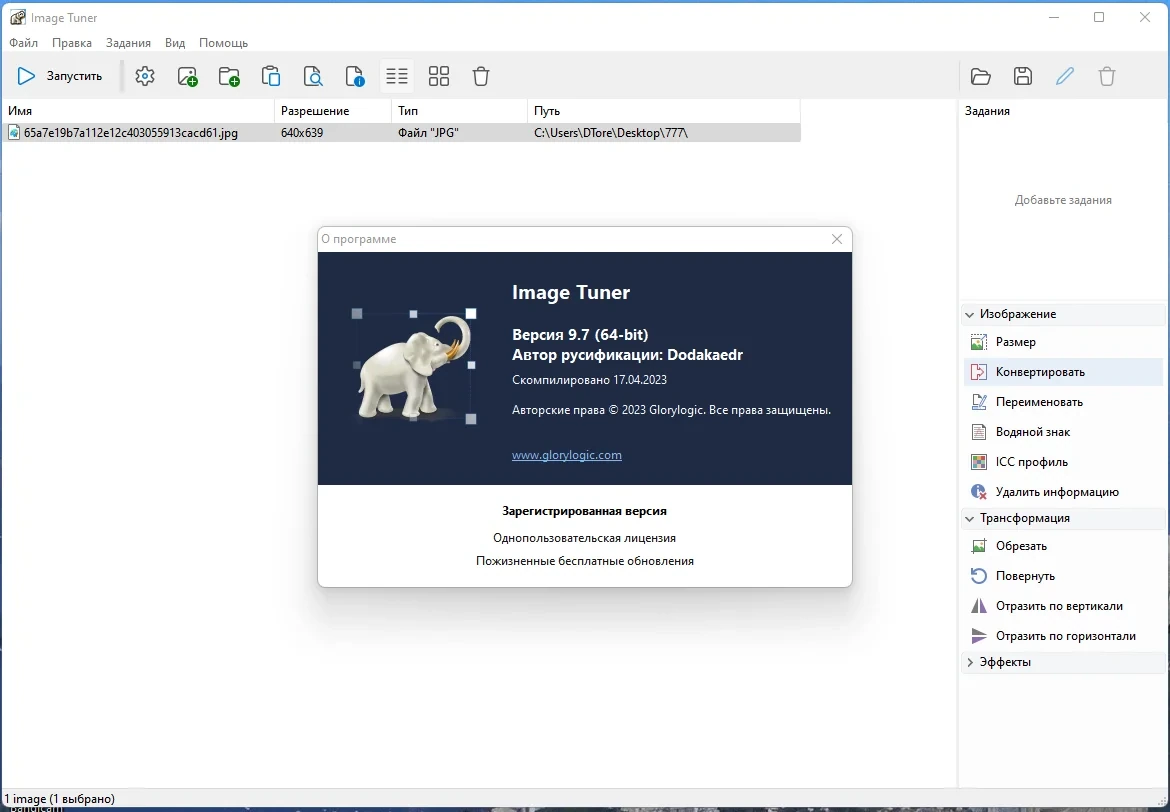Select file 65a7e19b7a112e12c403055913cacd61.jpg

[131, 133]
